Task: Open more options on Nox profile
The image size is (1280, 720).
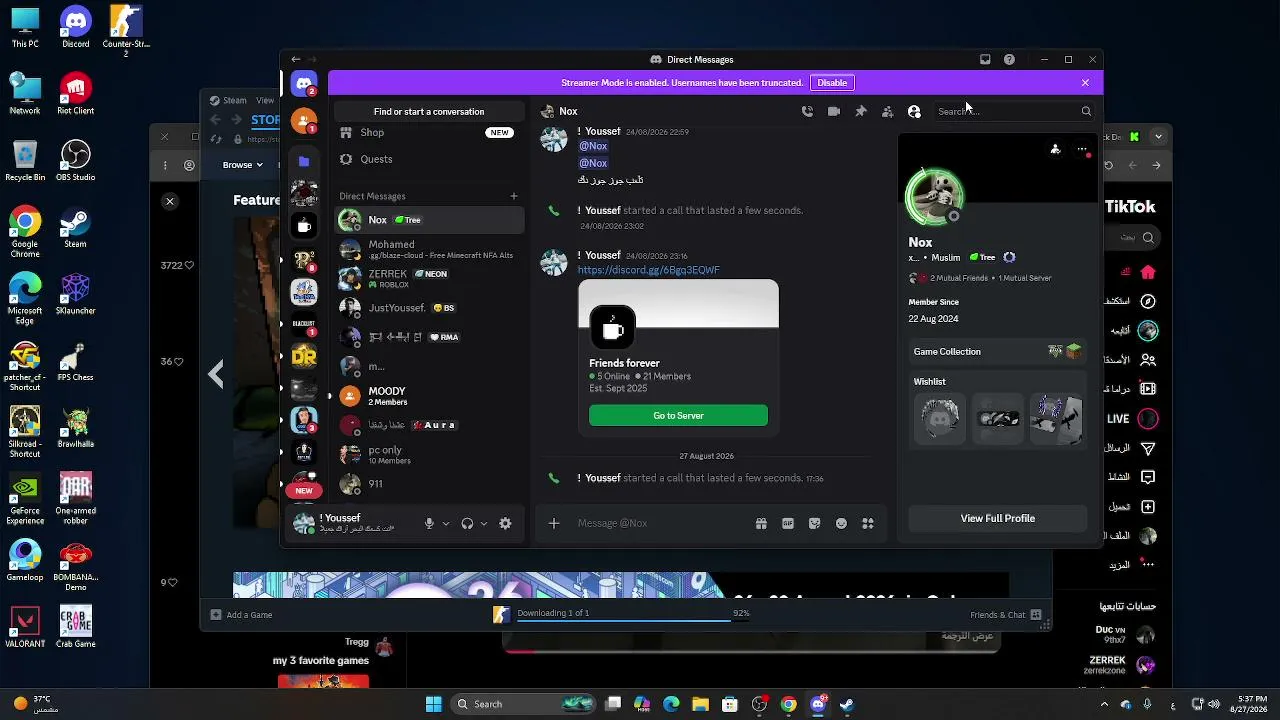Action: (x=1082, y=150)
